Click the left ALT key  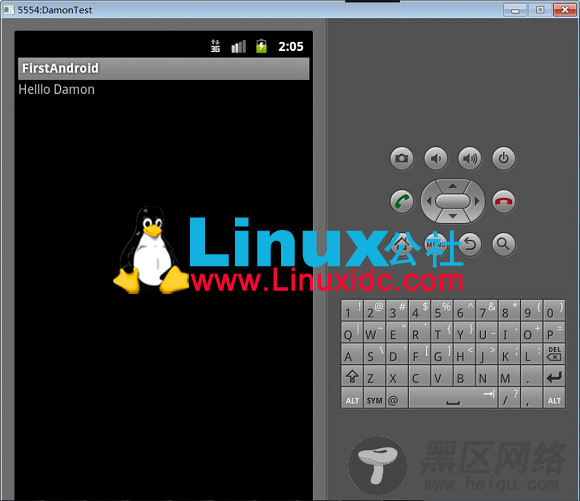(x=352, y=398)
